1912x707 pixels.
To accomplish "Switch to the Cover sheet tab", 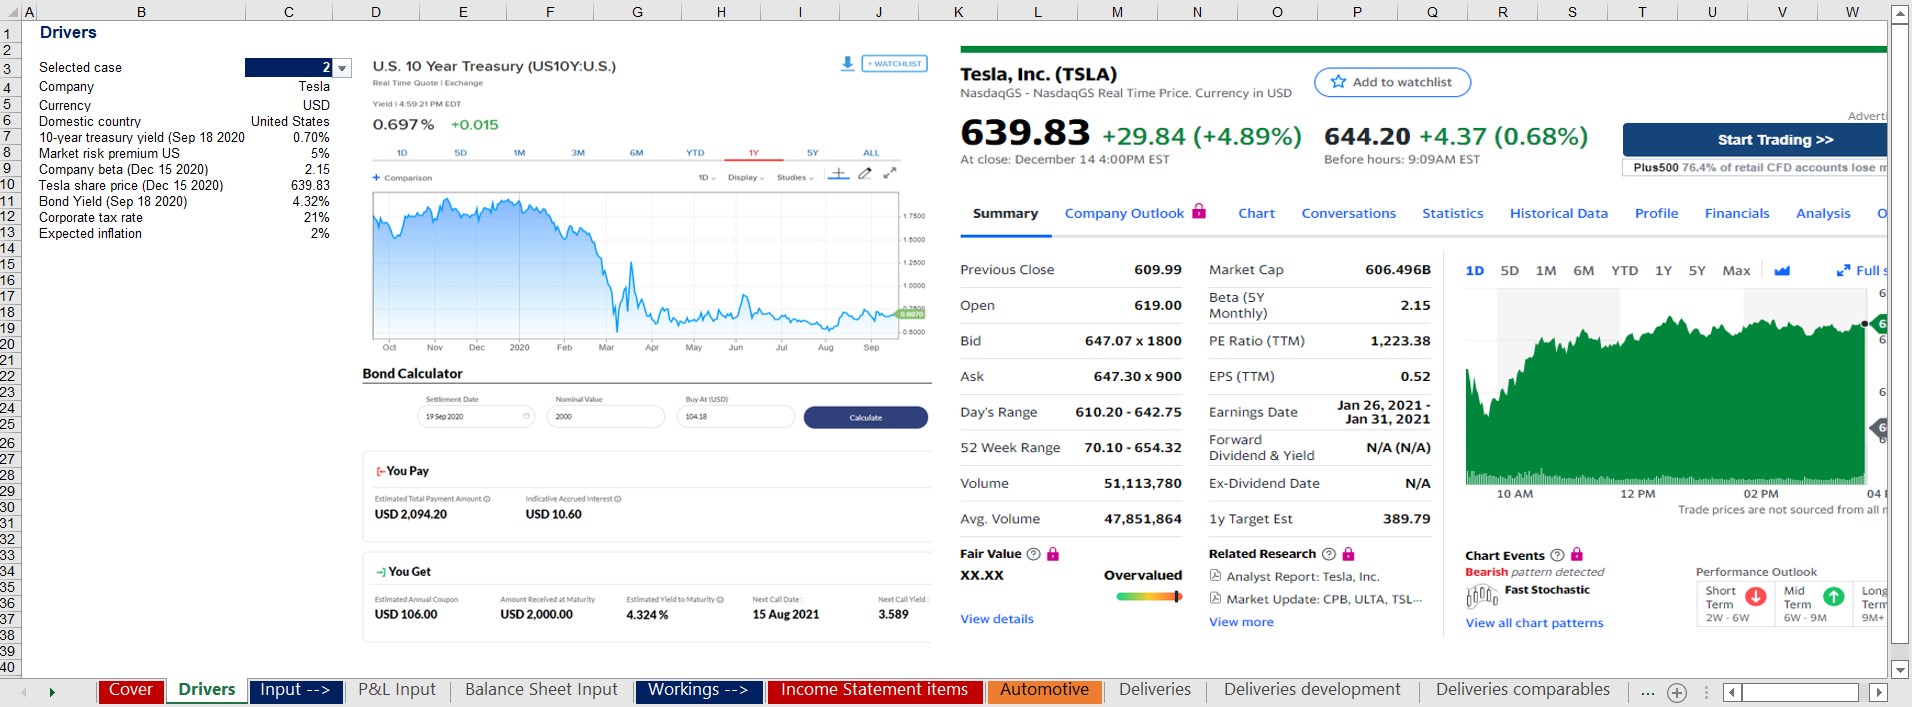I will (x=131, y=691).
